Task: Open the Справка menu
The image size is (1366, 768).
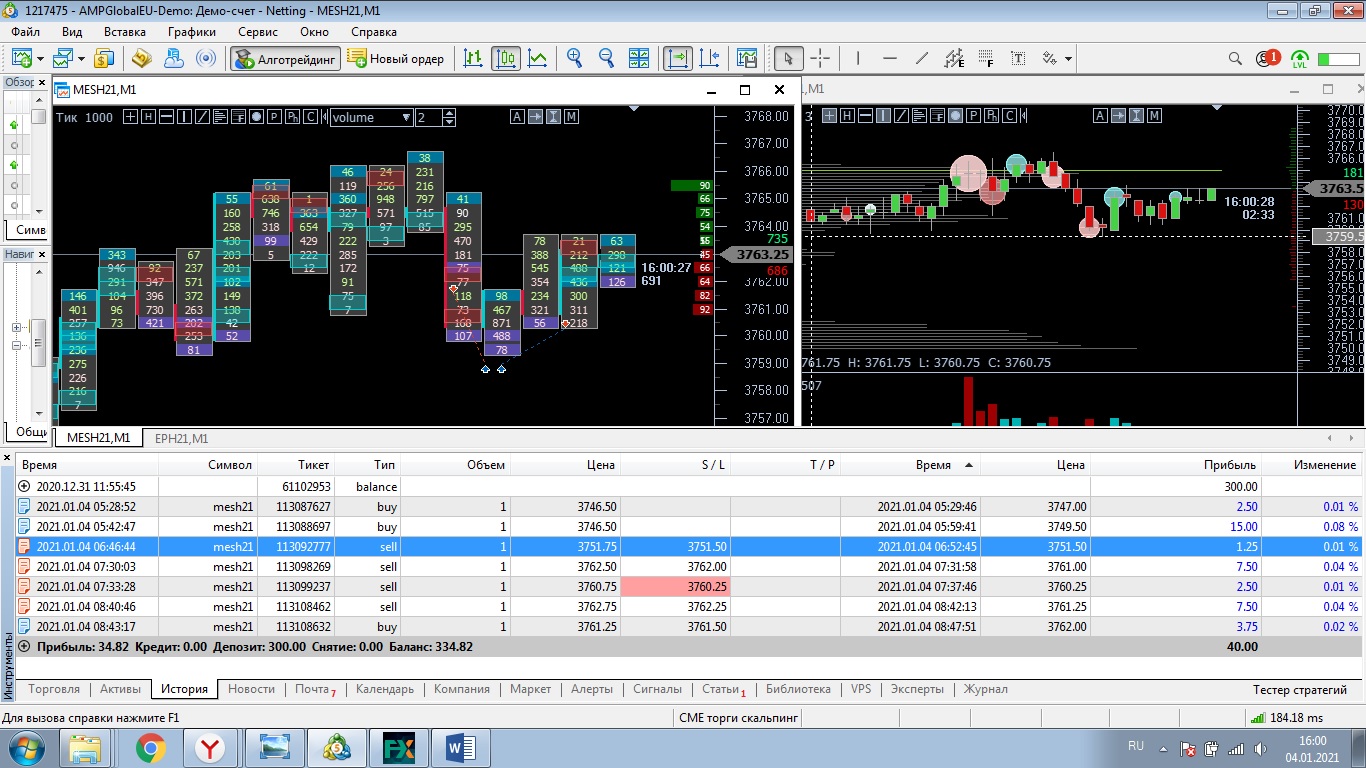Action: (x=374, y=32)
